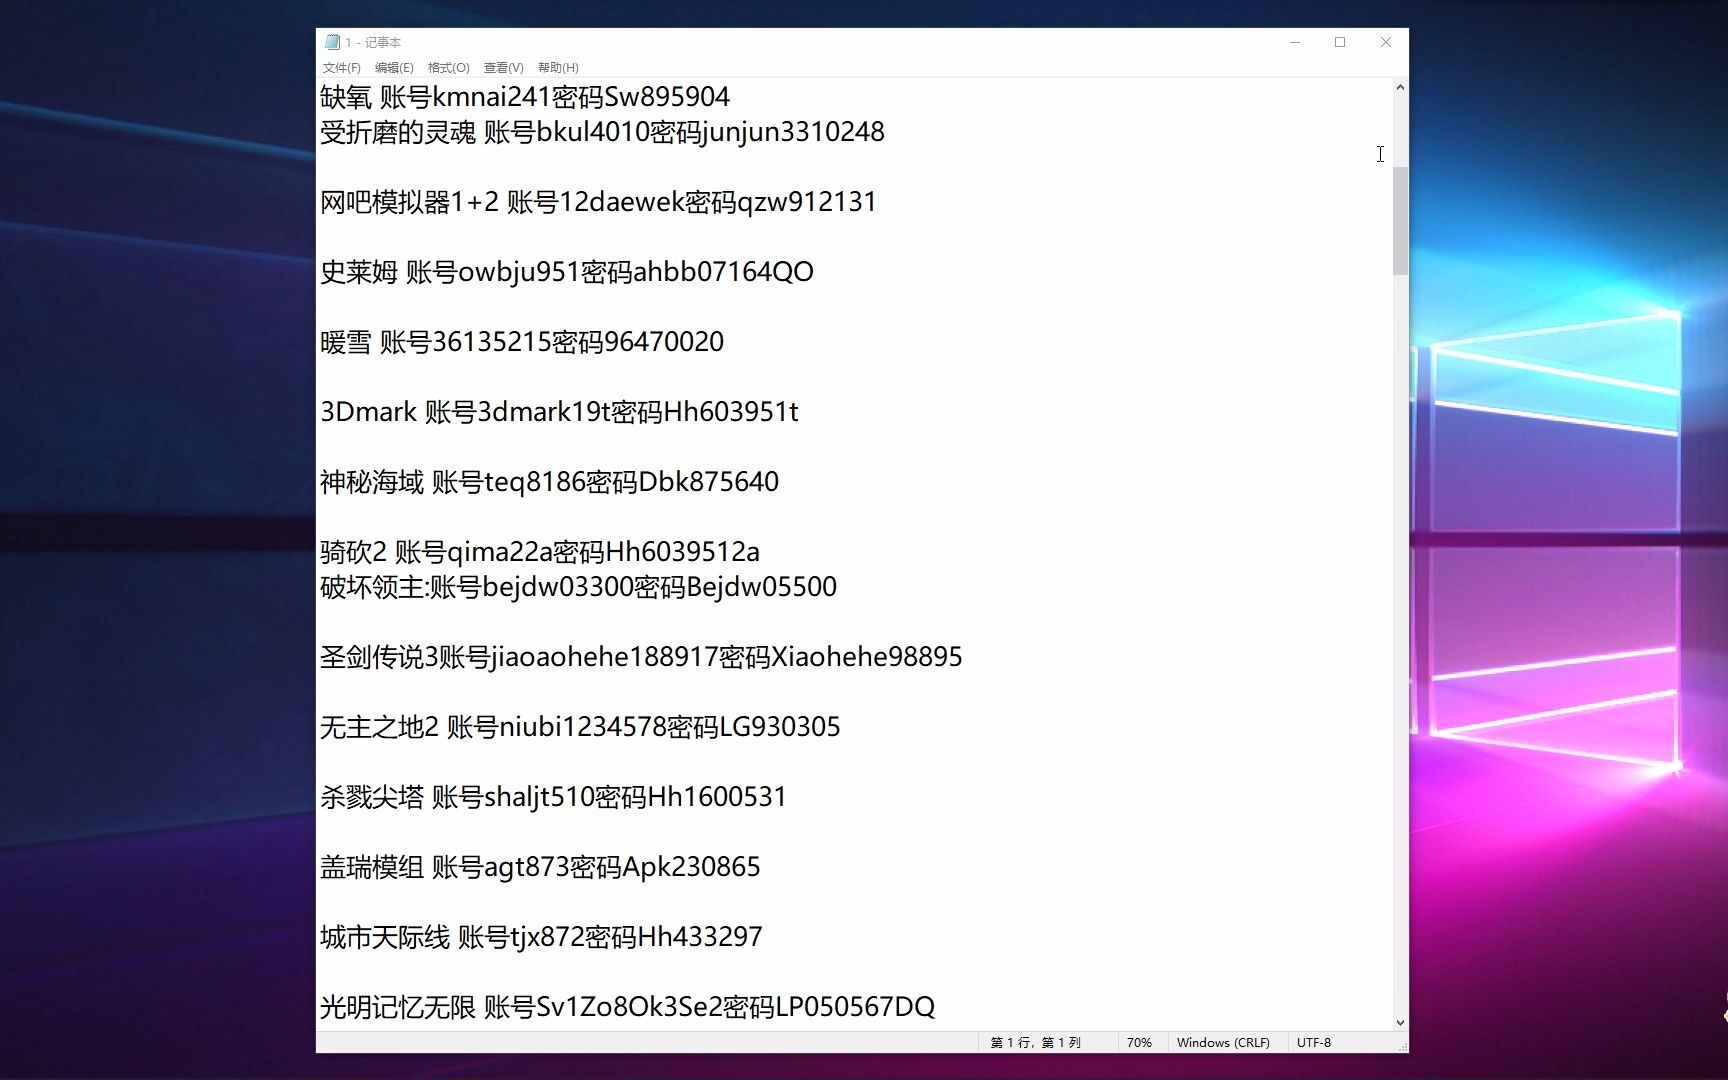Click the 受折磨的灵魂 line
This screenshot has height=1080, width=1728.
[602, 132]
